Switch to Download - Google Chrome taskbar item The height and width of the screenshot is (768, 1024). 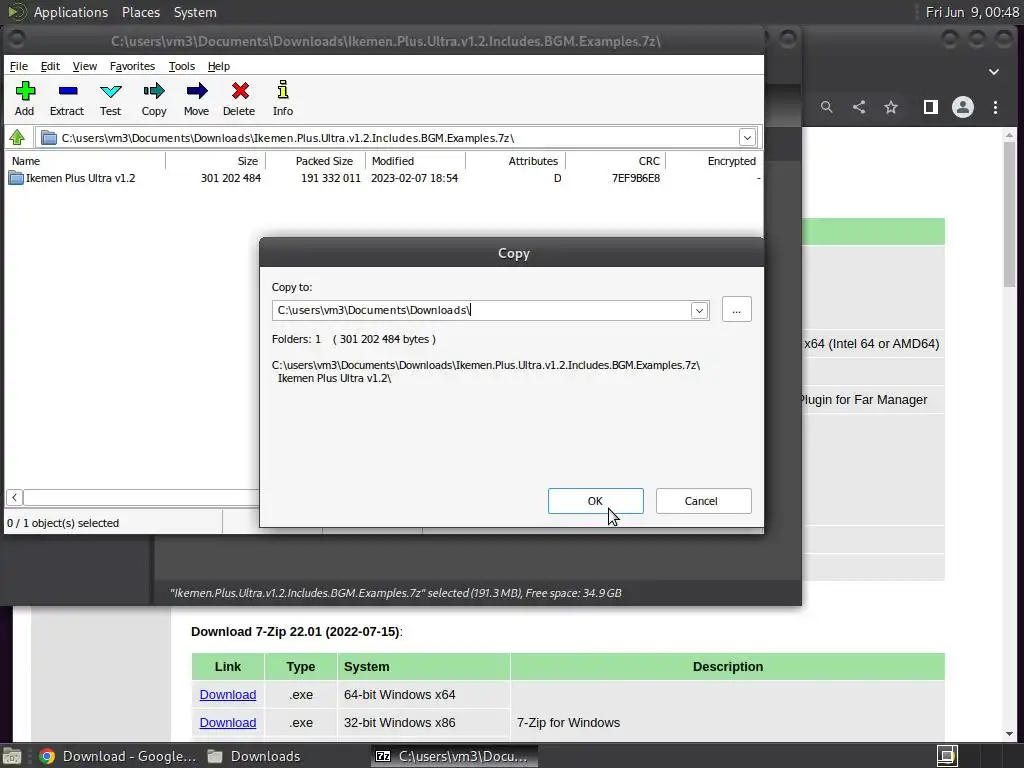[x=118, y=756]
